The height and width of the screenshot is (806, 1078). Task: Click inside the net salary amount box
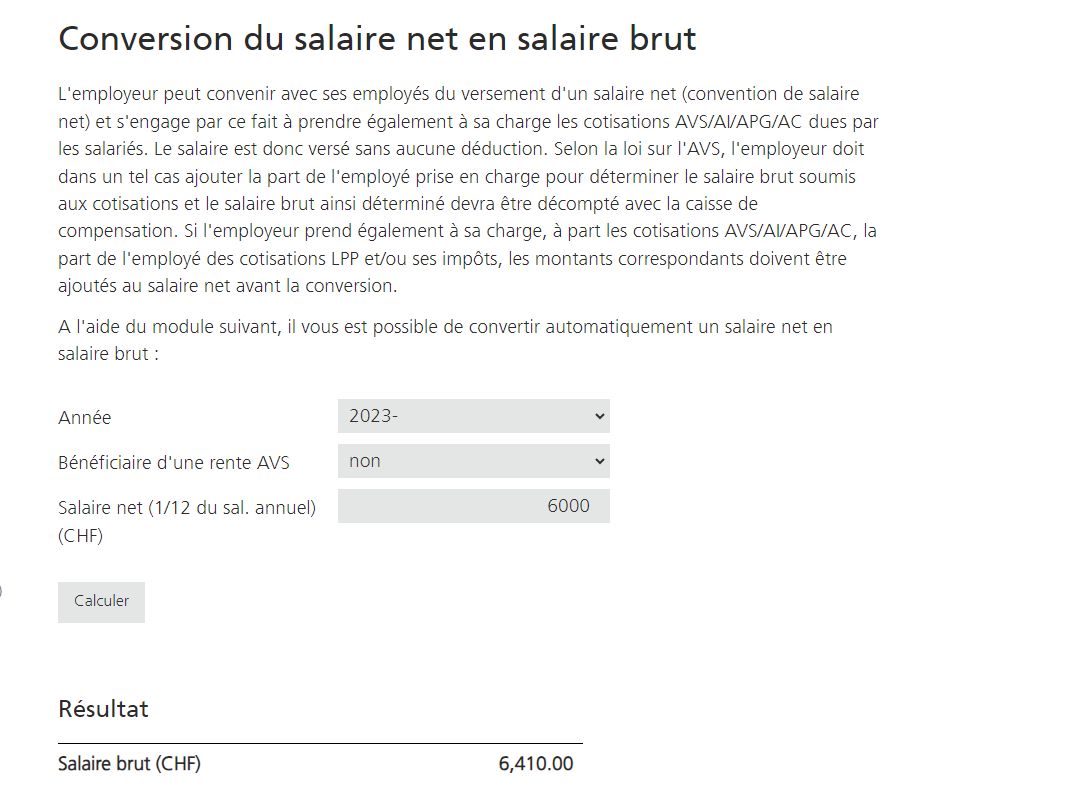point(474,506)
